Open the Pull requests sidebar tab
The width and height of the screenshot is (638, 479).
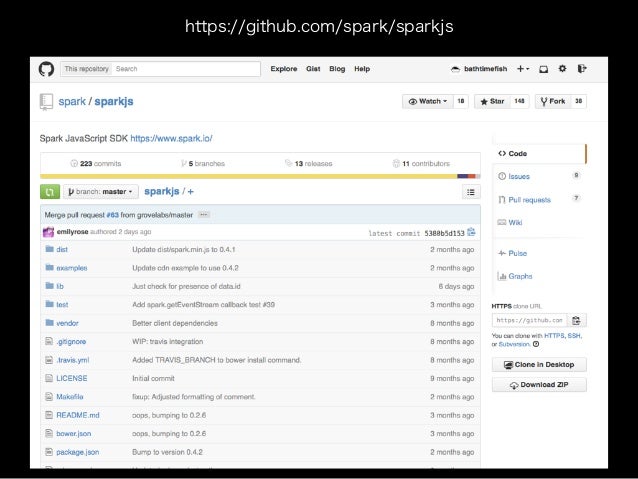[x=539, y=199]
